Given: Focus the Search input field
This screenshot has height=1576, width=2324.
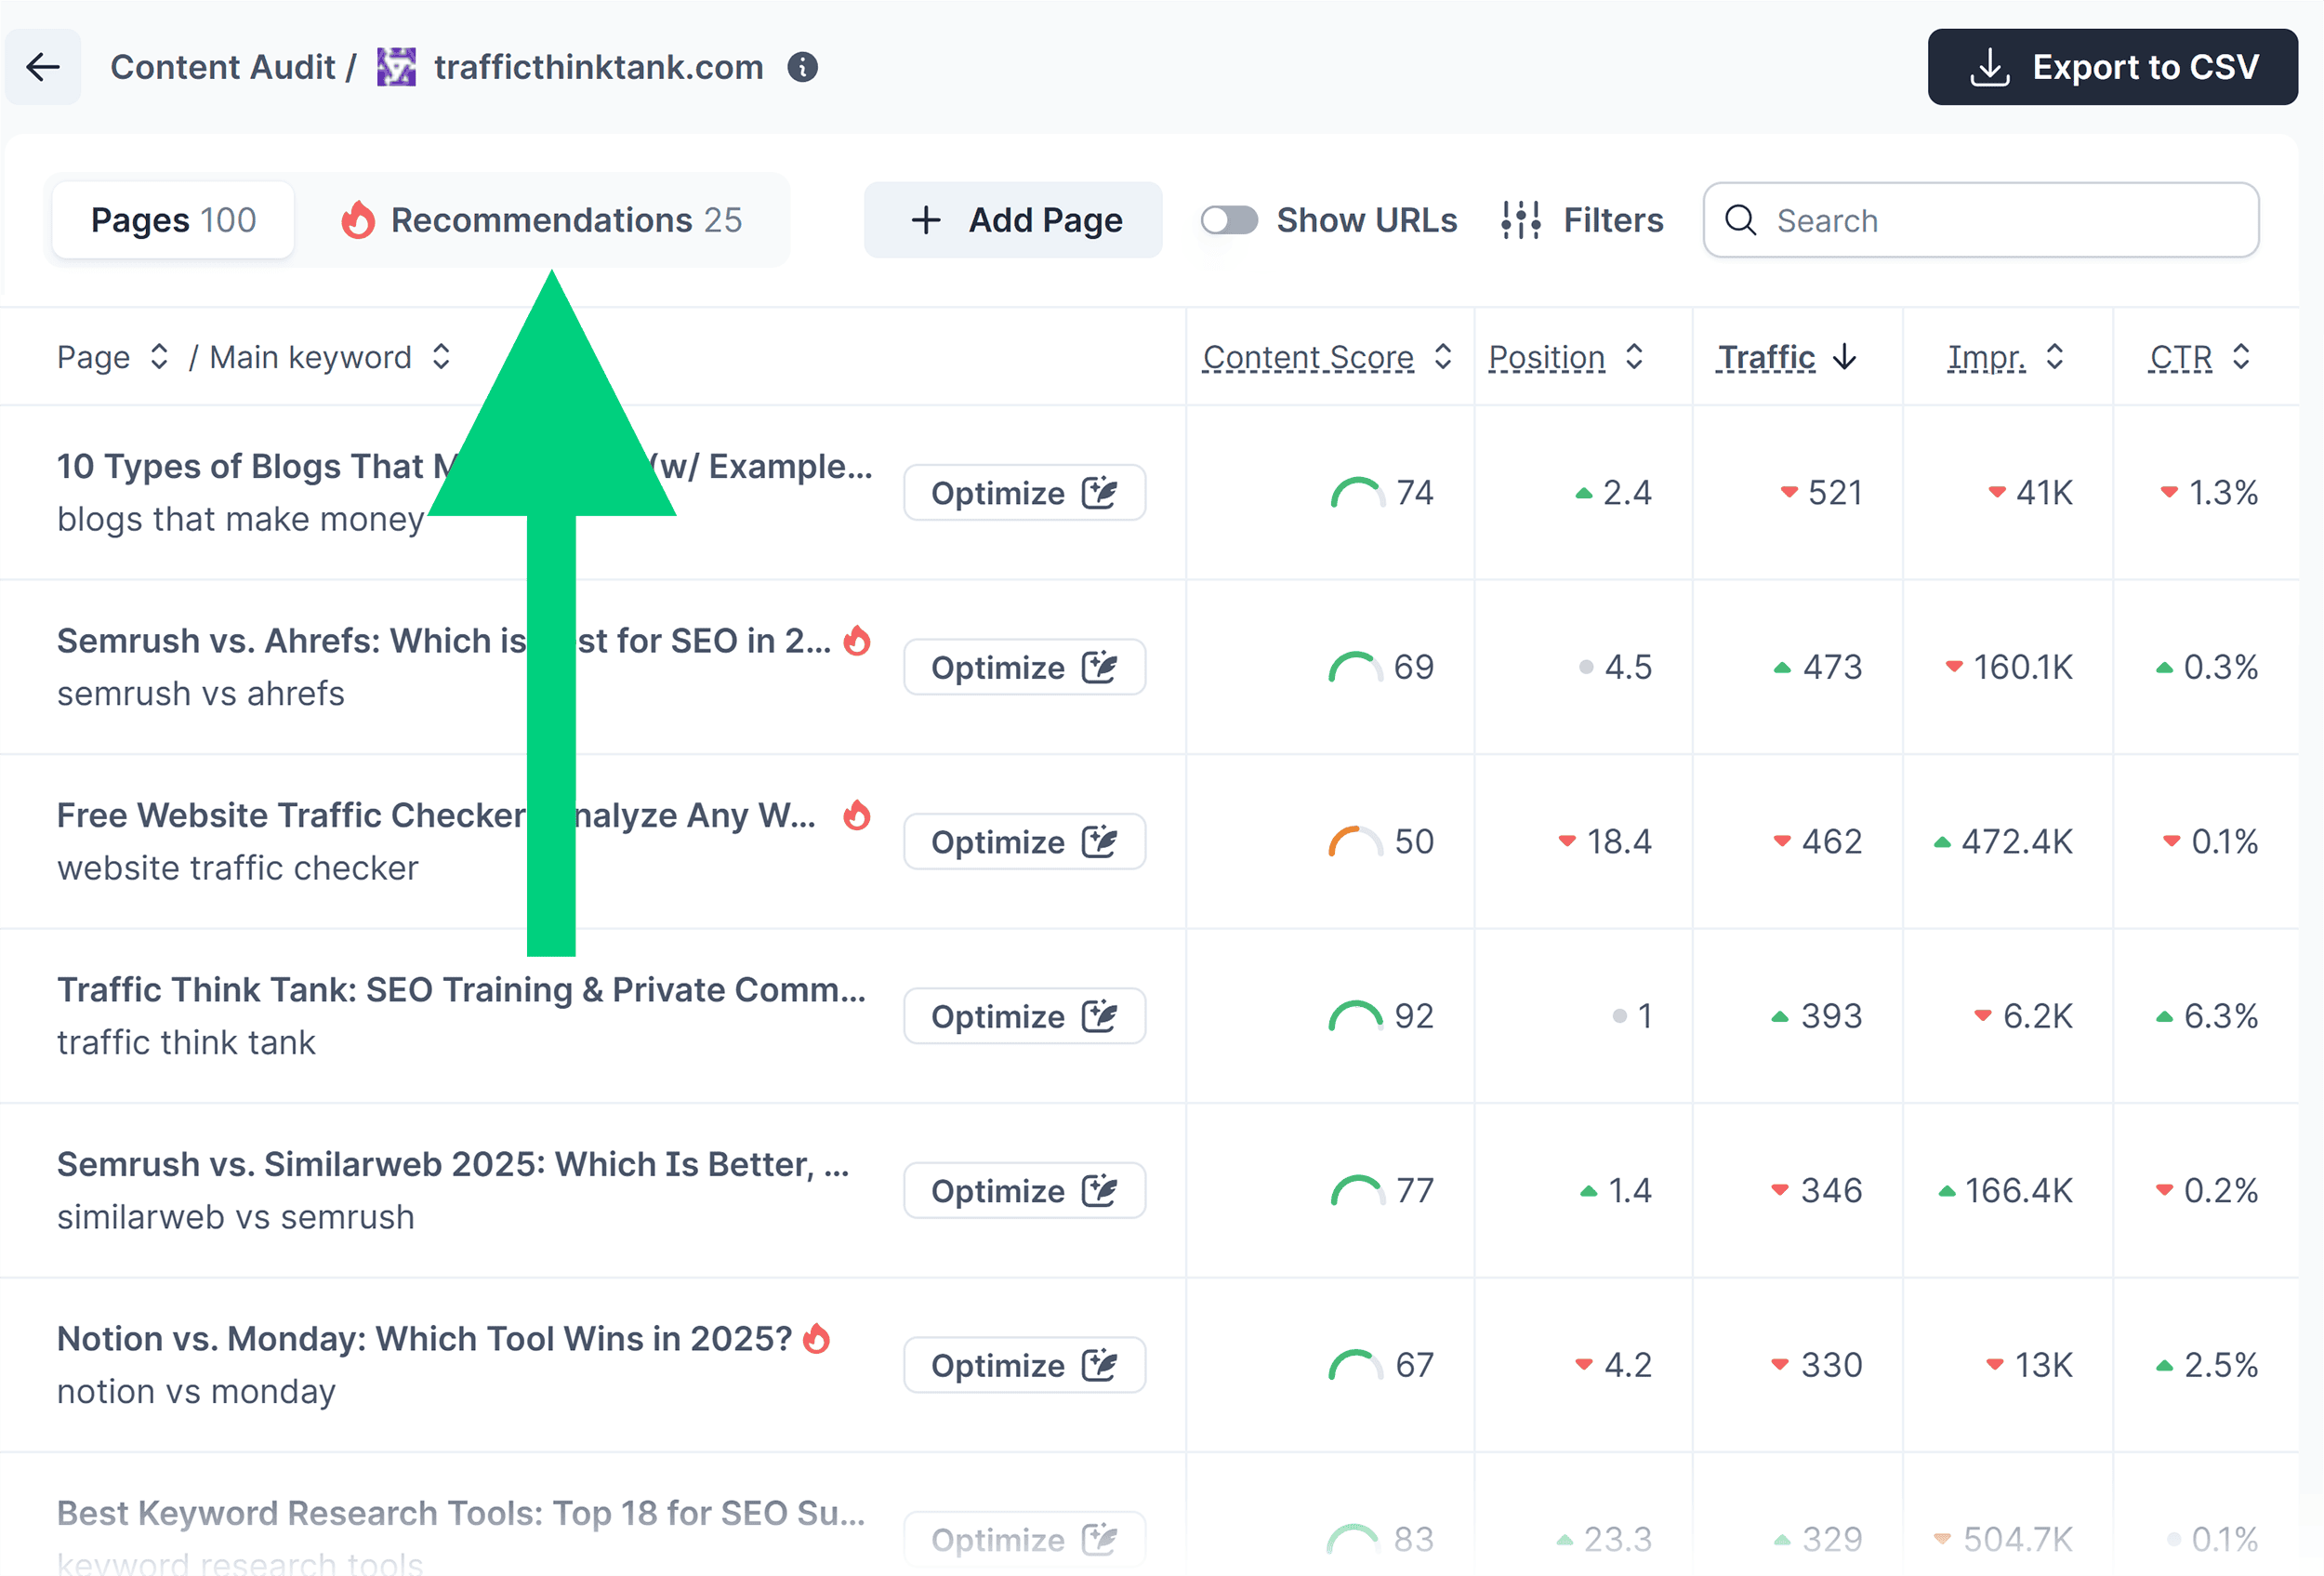Looking at the screenshot, I should [1981, 220].
